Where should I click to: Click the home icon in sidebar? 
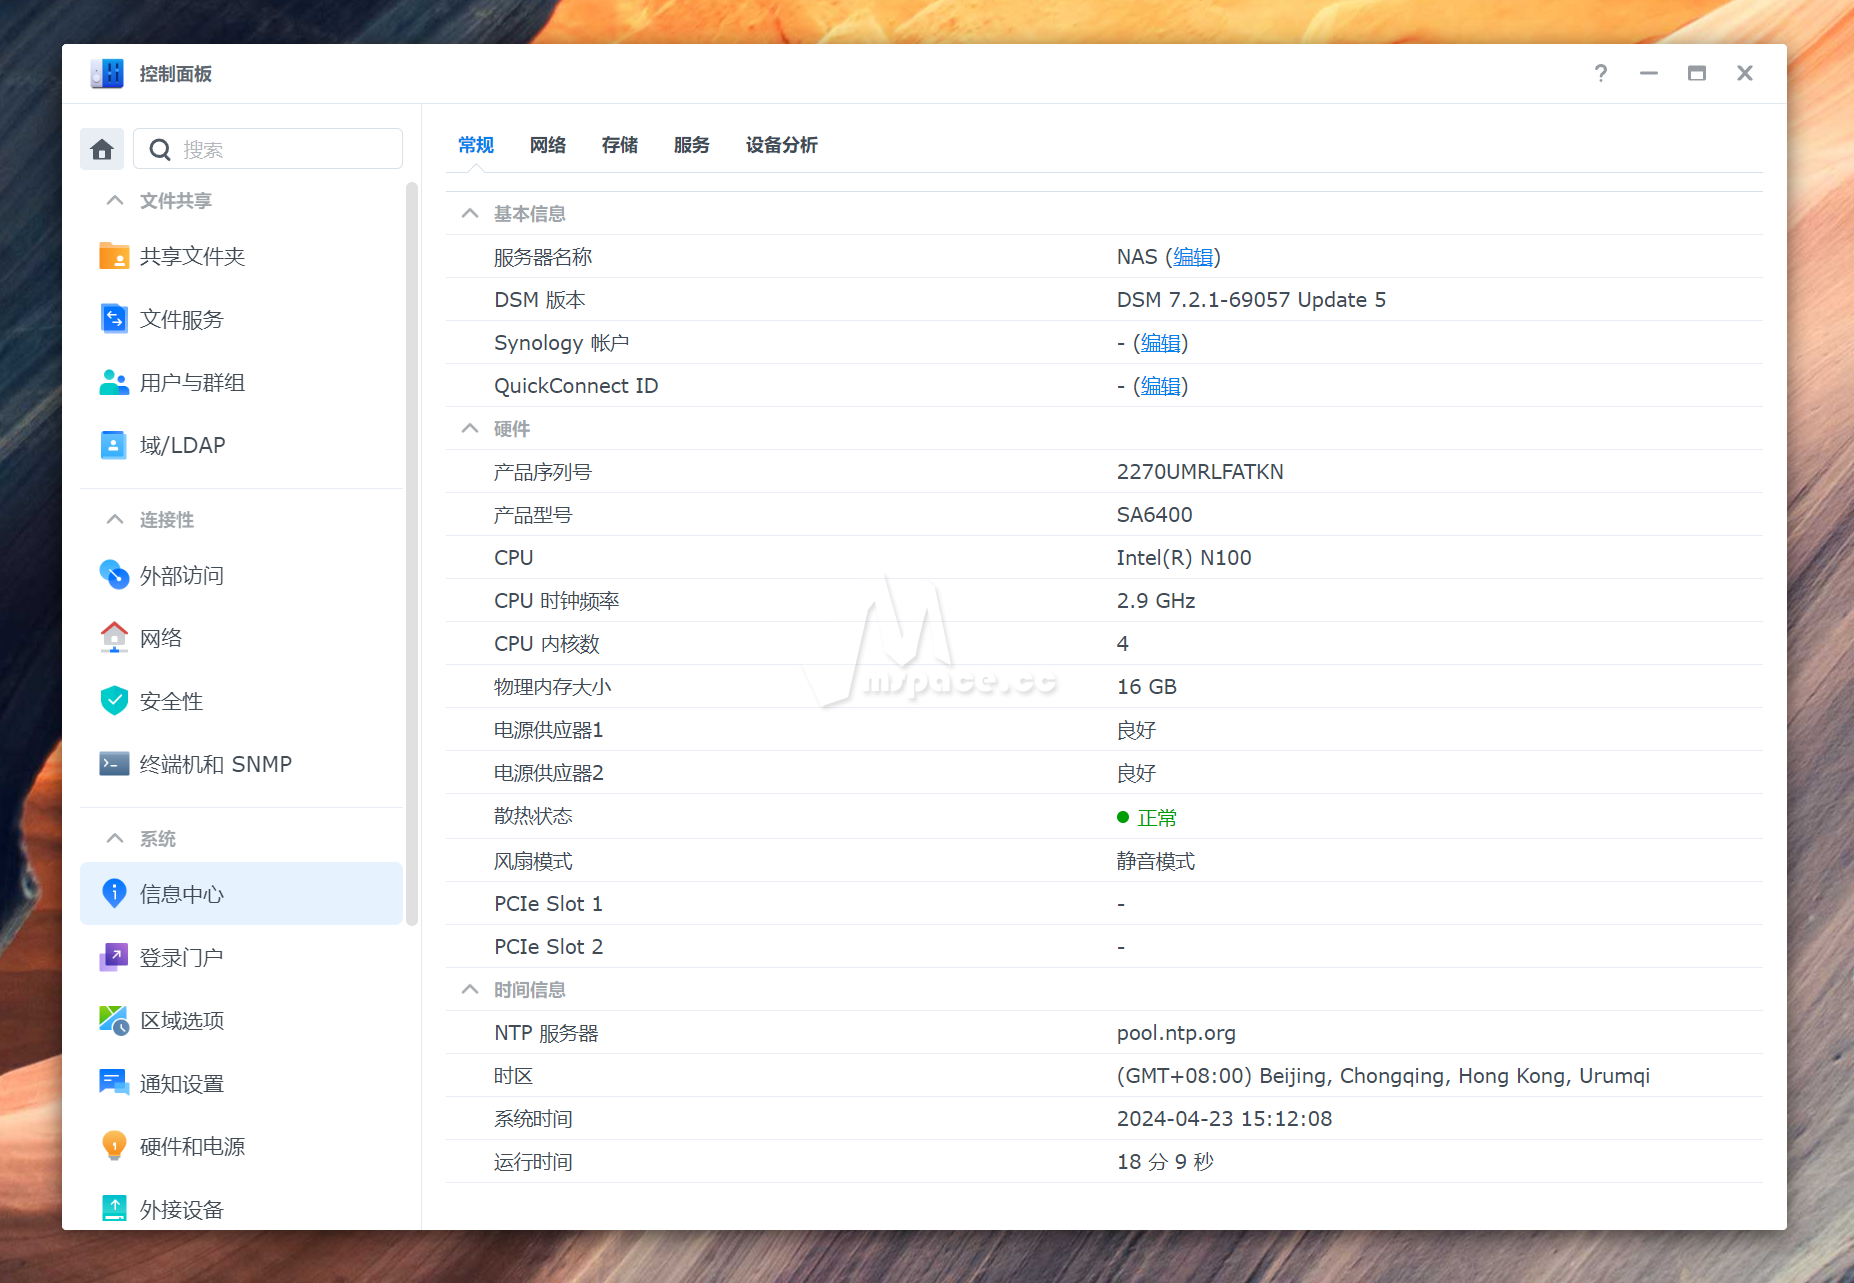click(102, 149)
